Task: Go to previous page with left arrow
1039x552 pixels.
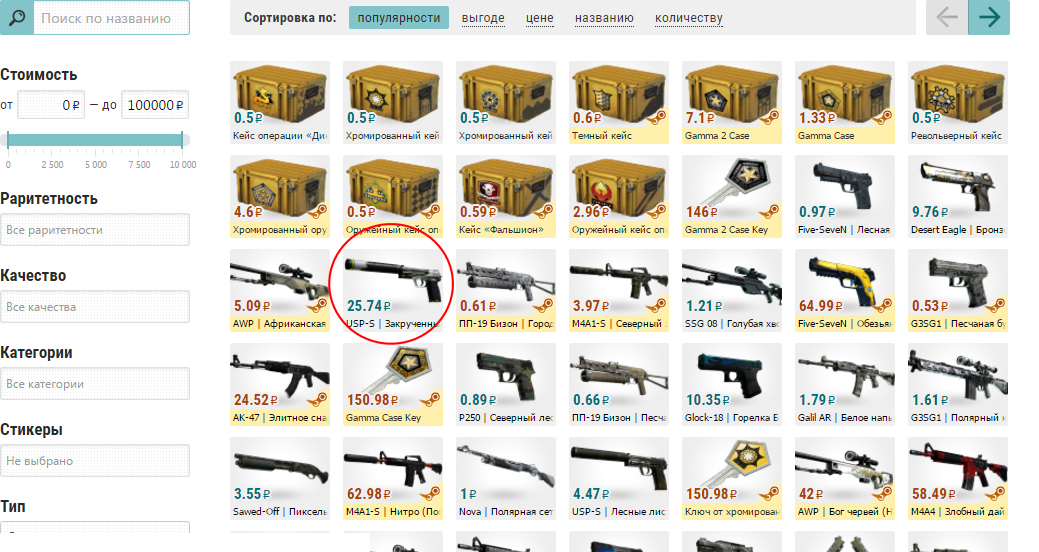Action: [947, 17]
